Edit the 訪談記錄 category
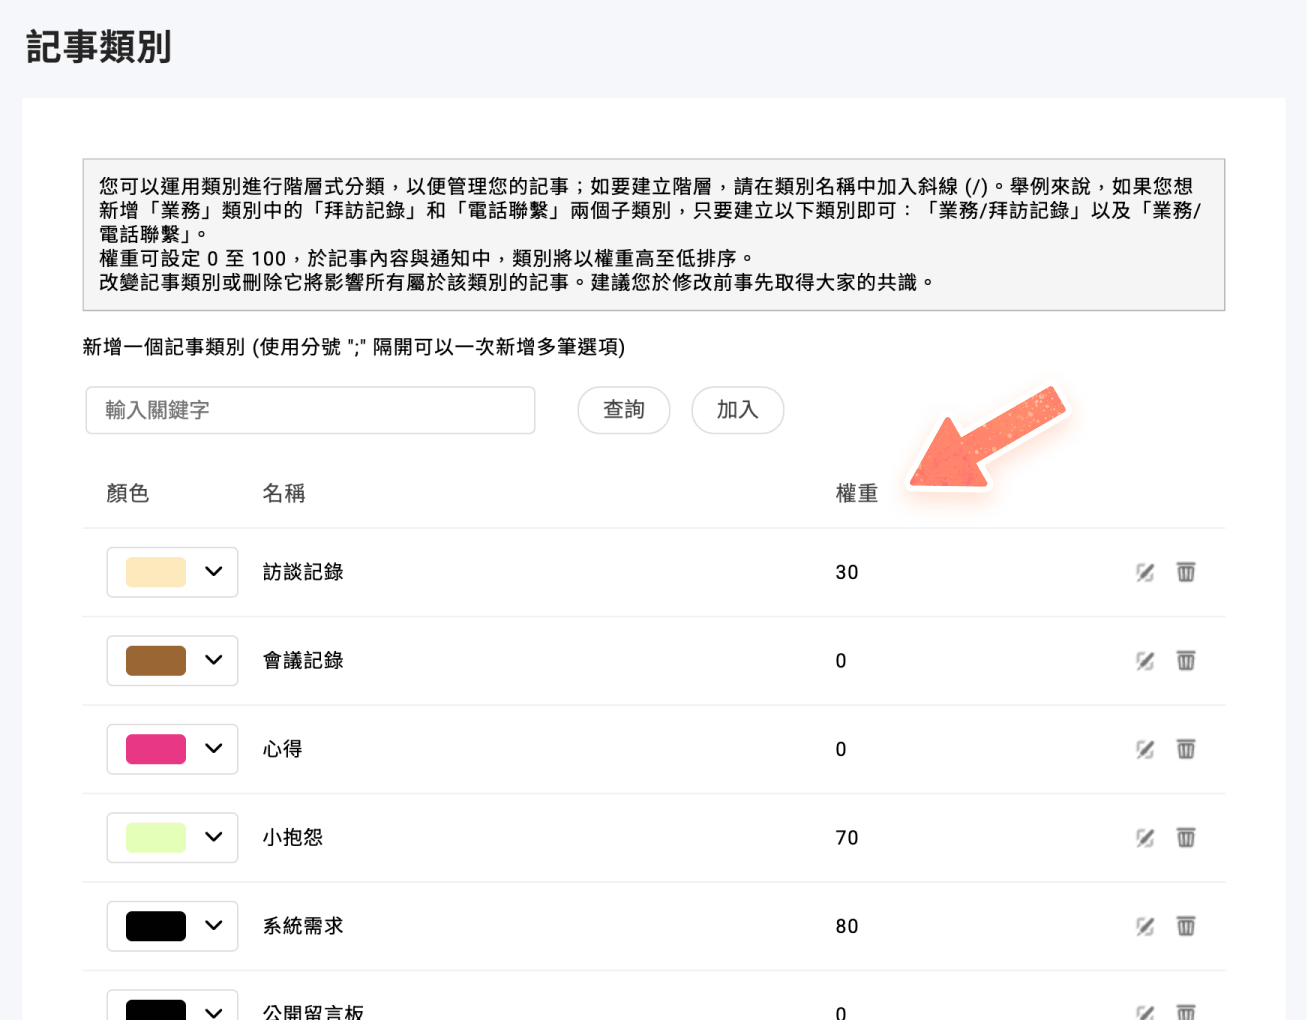1307x1020 pixels. pos(1145,572)
